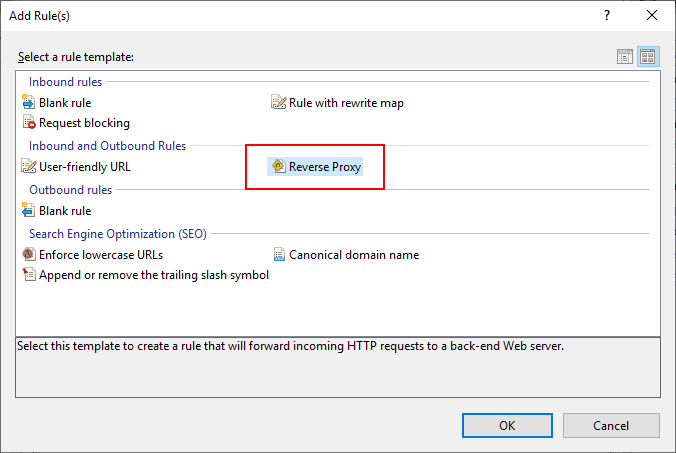Click the Inbound rules group header

point(65,82)
